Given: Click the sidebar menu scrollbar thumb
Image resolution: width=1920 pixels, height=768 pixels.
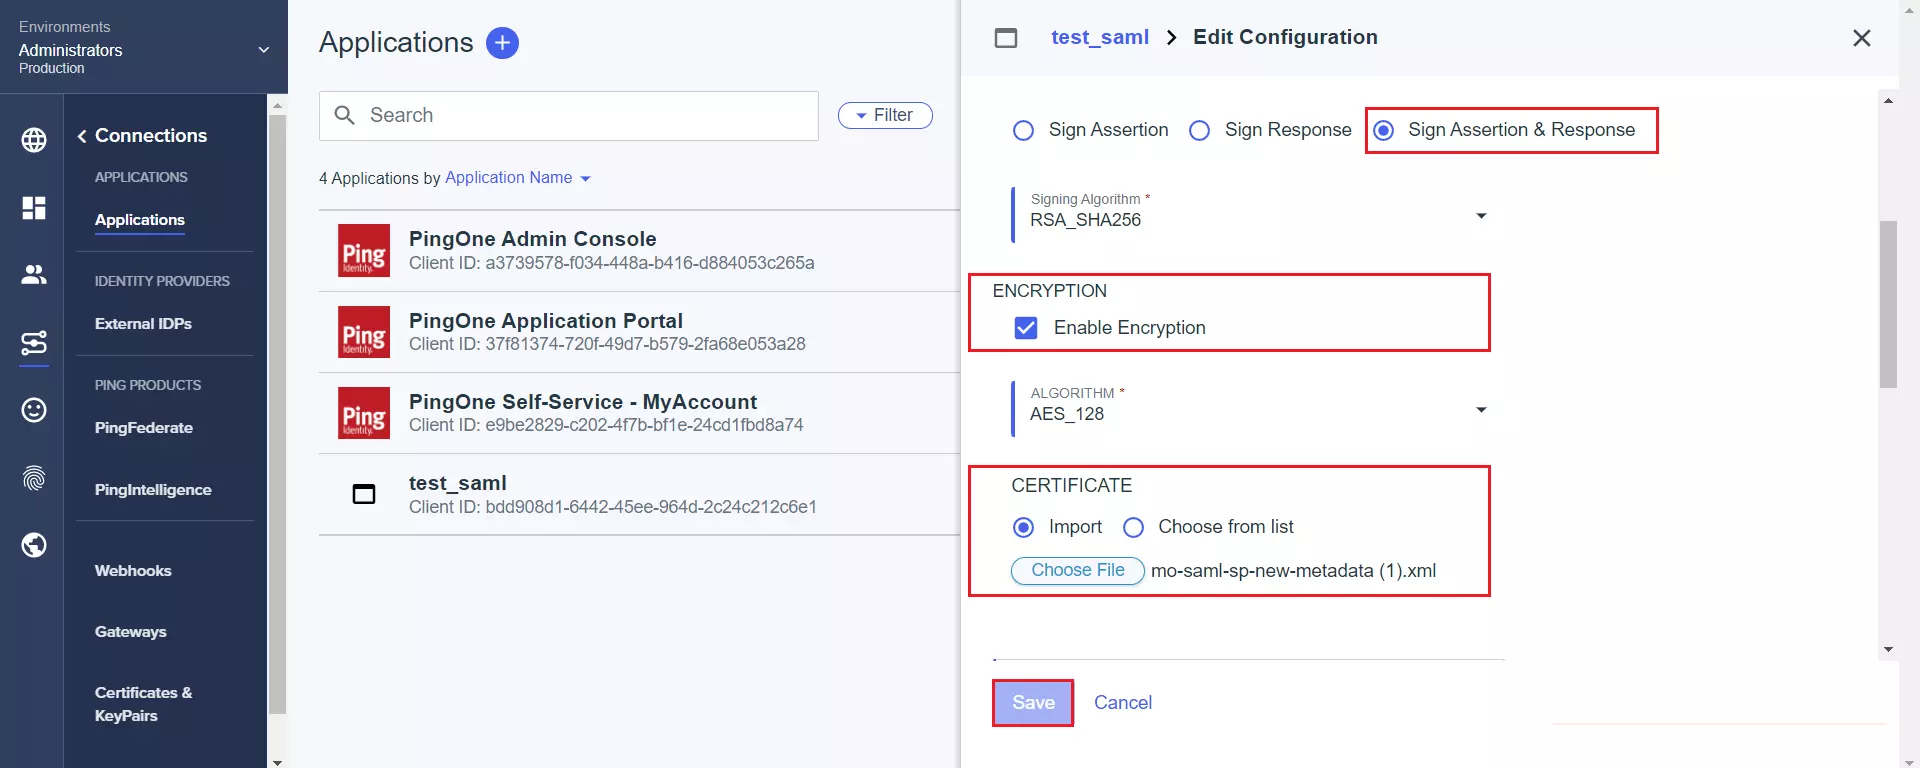Looking at the screenshot, I should (277, 415).
